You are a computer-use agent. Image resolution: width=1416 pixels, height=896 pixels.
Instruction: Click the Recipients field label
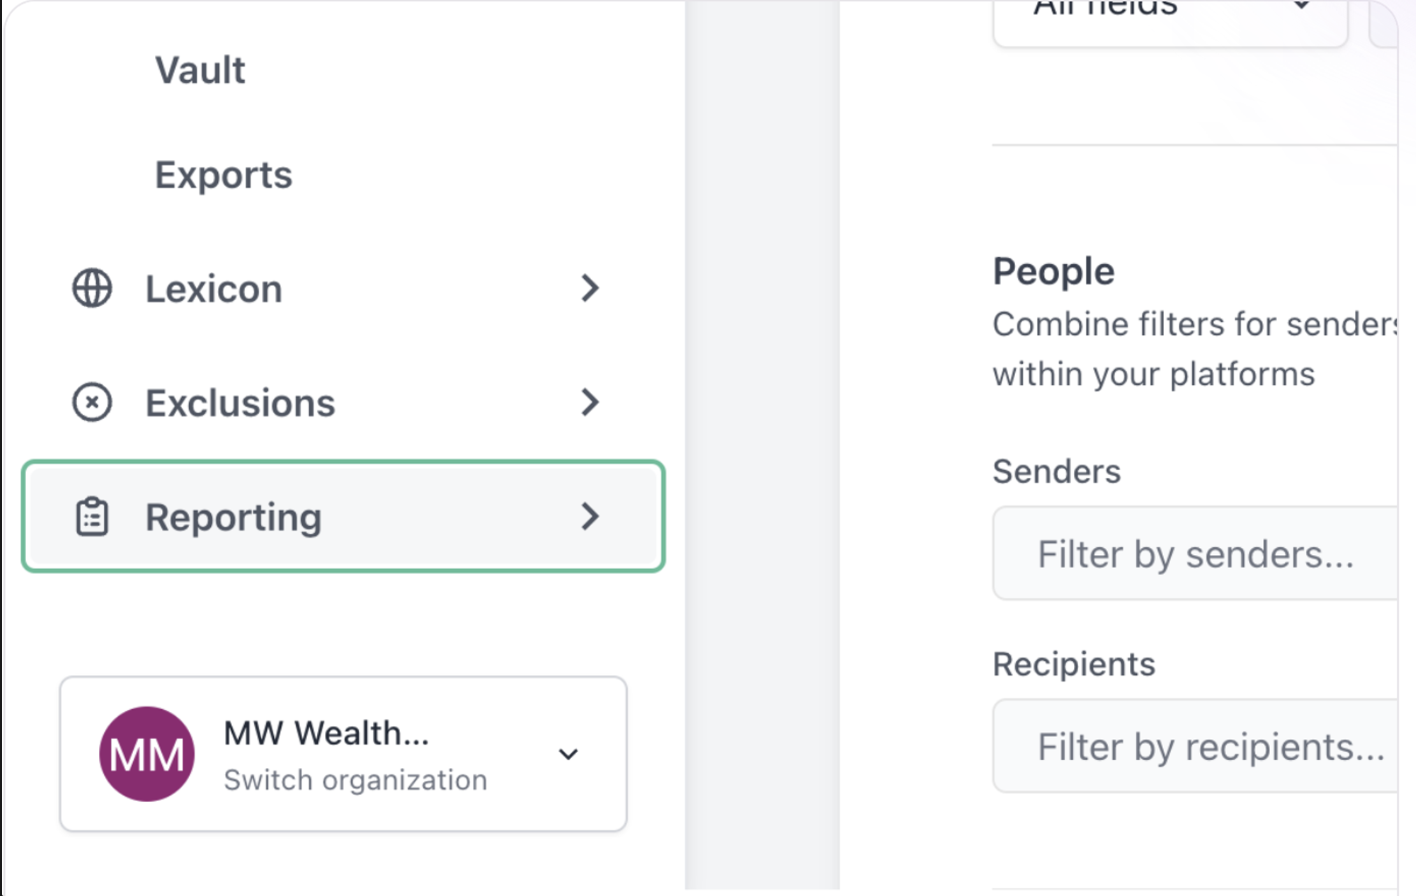[x=1074, y=664]
